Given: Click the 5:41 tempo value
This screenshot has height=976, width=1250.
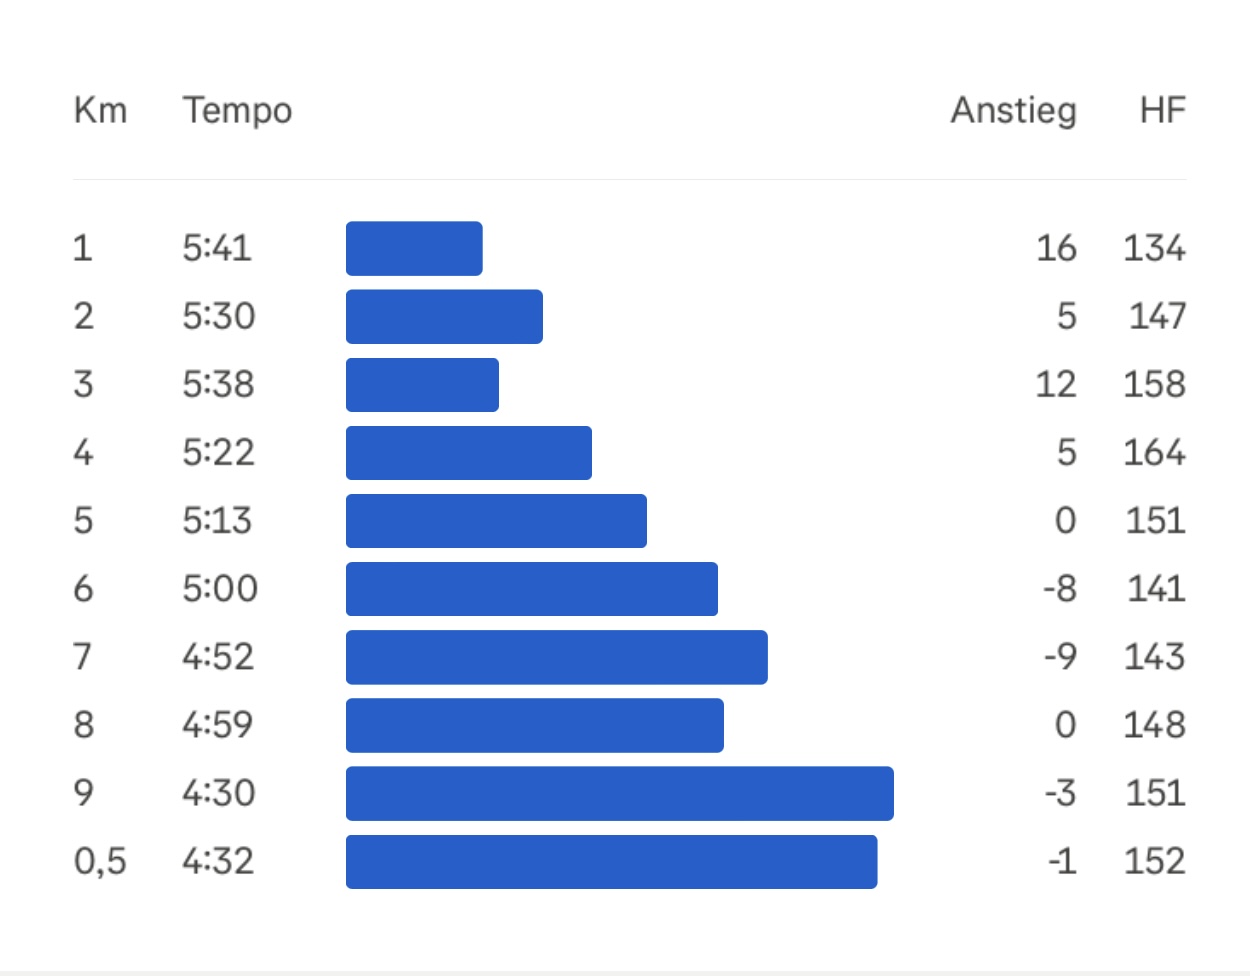Looking at the screenshot, I should pos(217,248).
